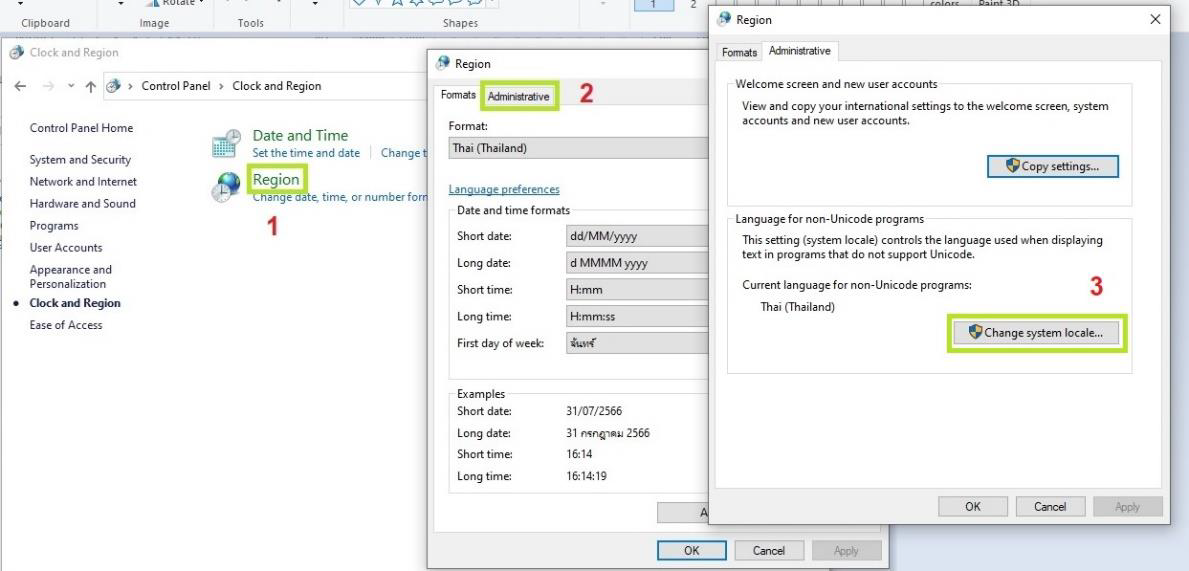Open the Language preferences link
This screenshot has width=1189, height=571.
tap(504, 189)
